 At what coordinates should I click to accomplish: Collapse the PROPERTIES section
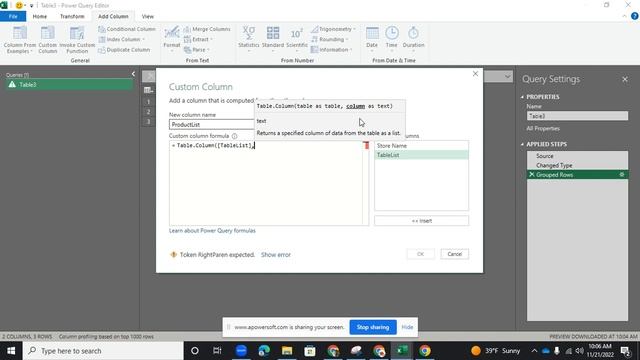point(522,97)
